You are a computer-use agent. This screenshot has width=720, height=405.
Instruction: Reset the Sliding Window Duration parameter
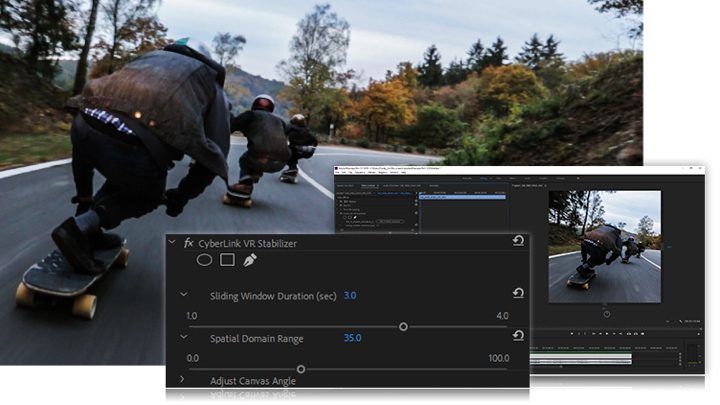pyautogui.click(x=518, y=293)
